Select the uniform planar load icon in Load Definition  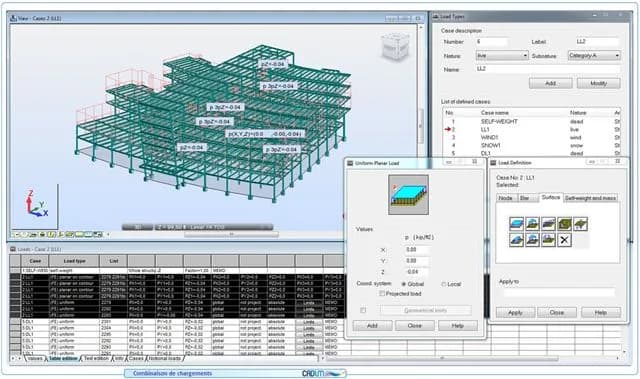click(x=516, y=224)
